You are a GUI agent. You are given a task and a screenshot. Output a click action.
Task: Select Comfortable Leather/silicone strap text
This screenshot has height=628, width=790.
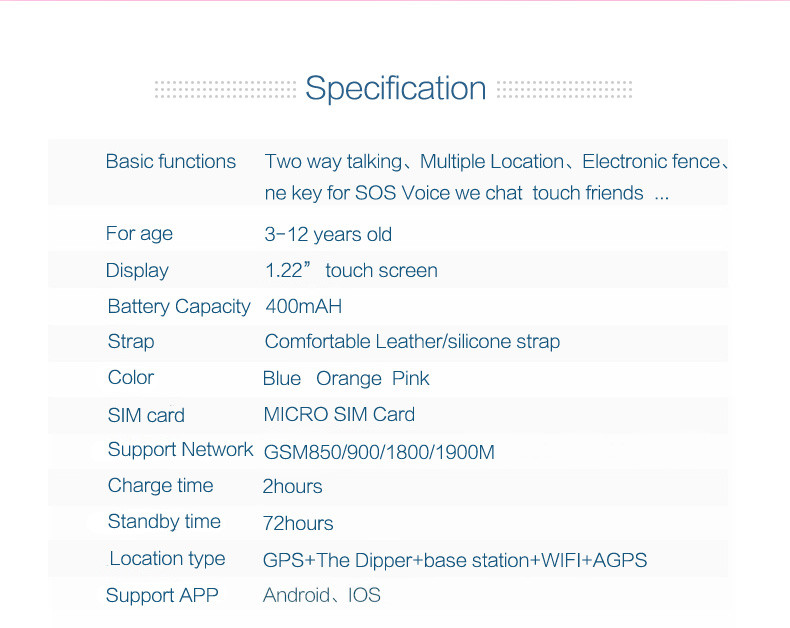(412, 342)
